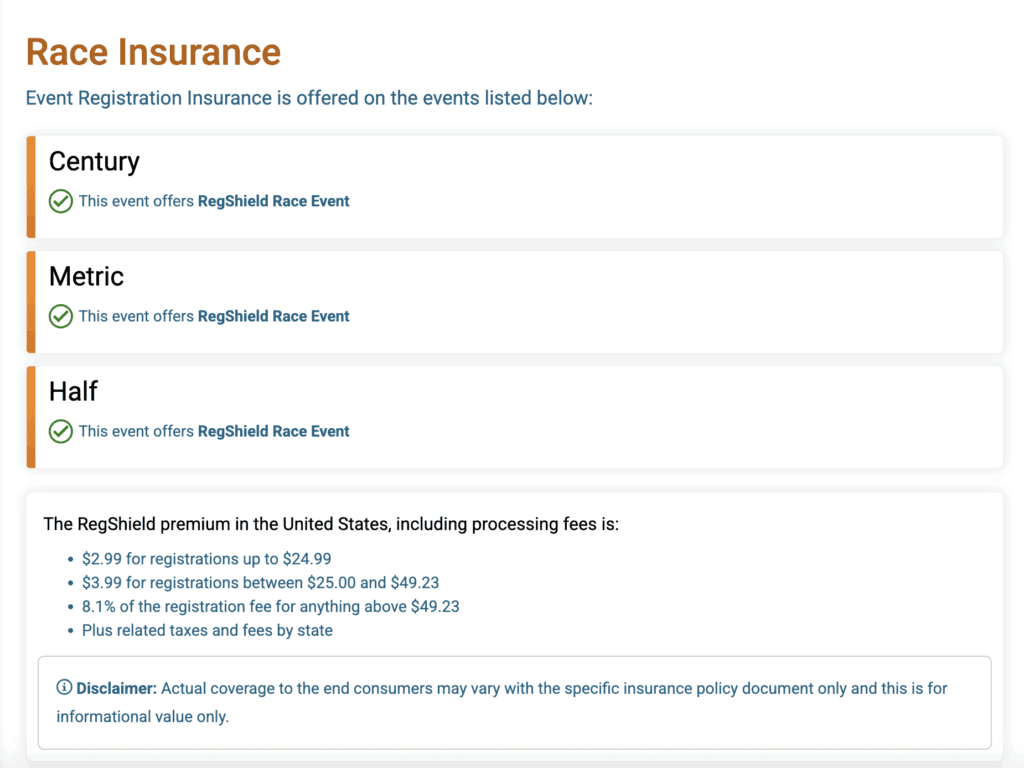Click the orange bar on Half card
Screen dimensions: 1024x768
(x=31, y=417)
